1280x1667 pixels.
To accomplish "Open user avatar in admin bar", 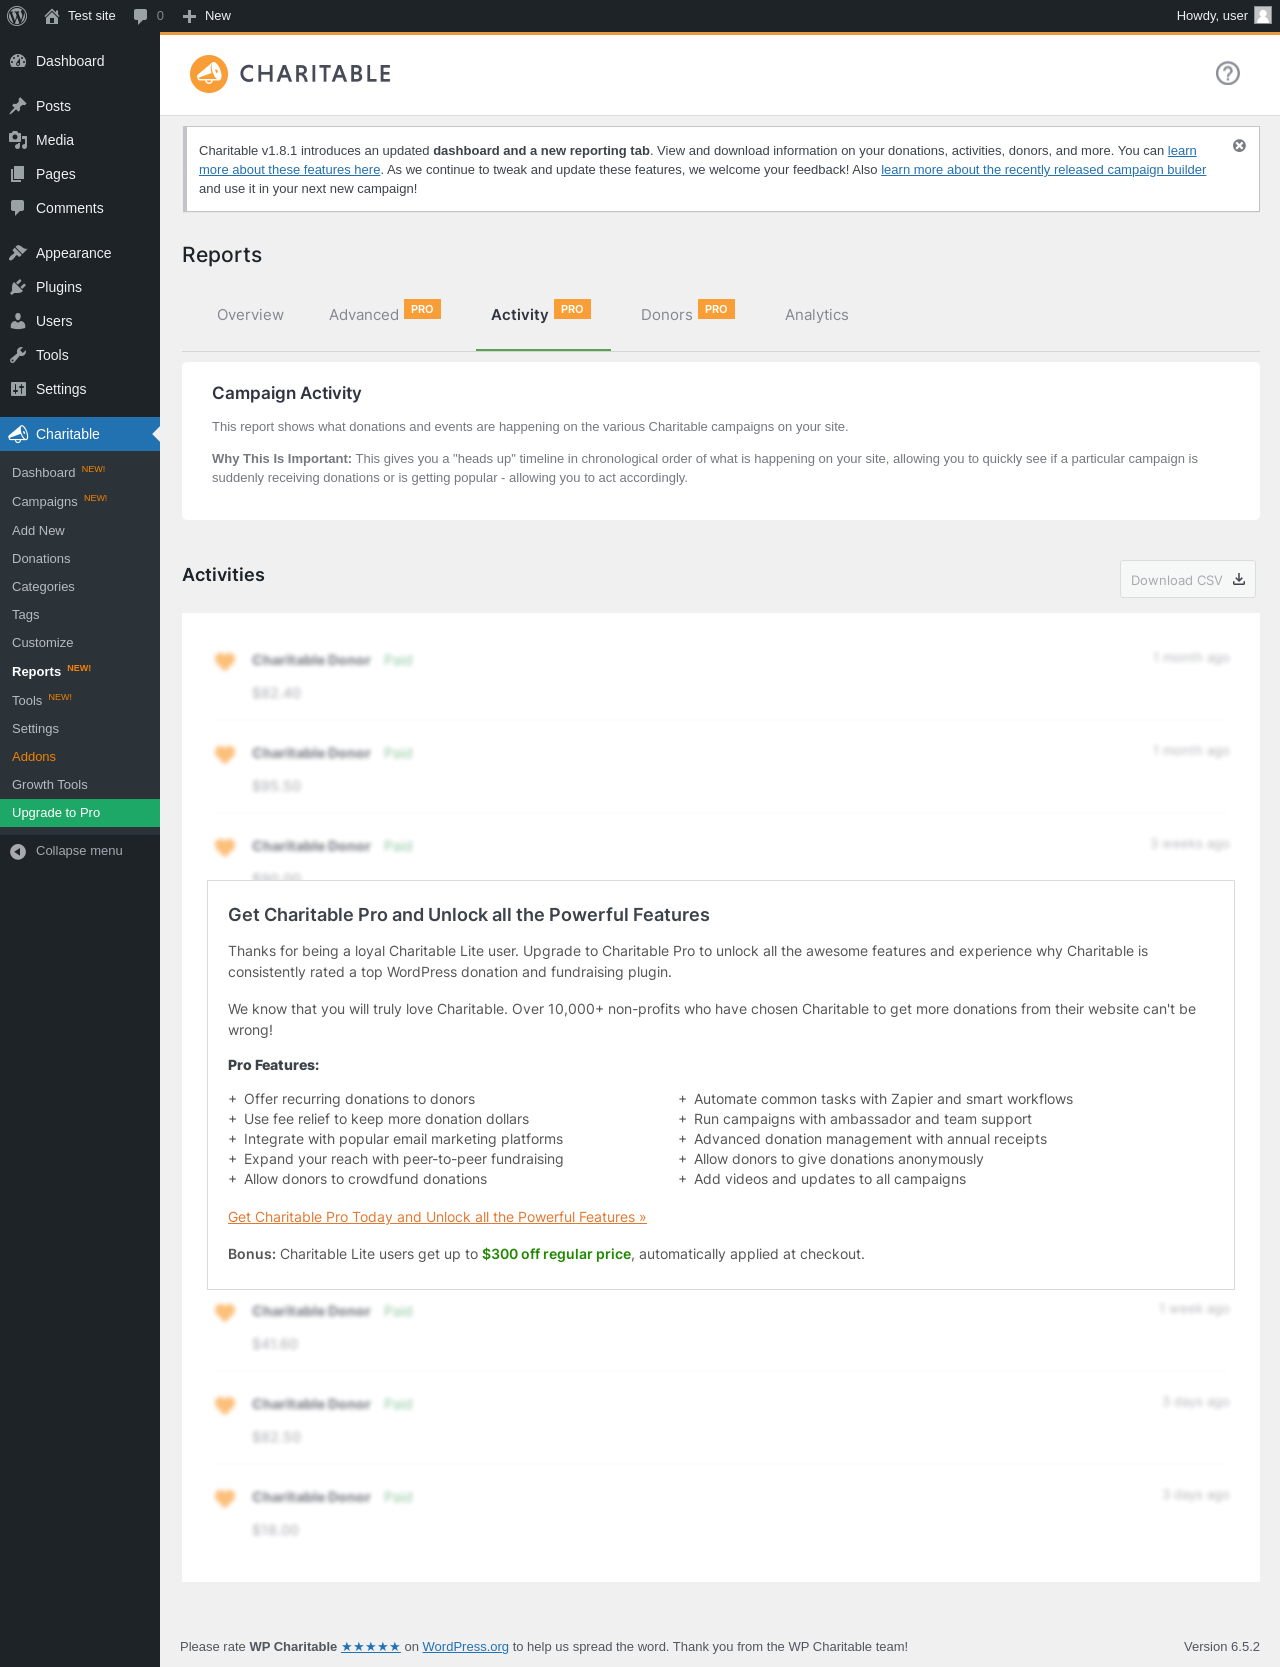I will (x=1263, y=16).
